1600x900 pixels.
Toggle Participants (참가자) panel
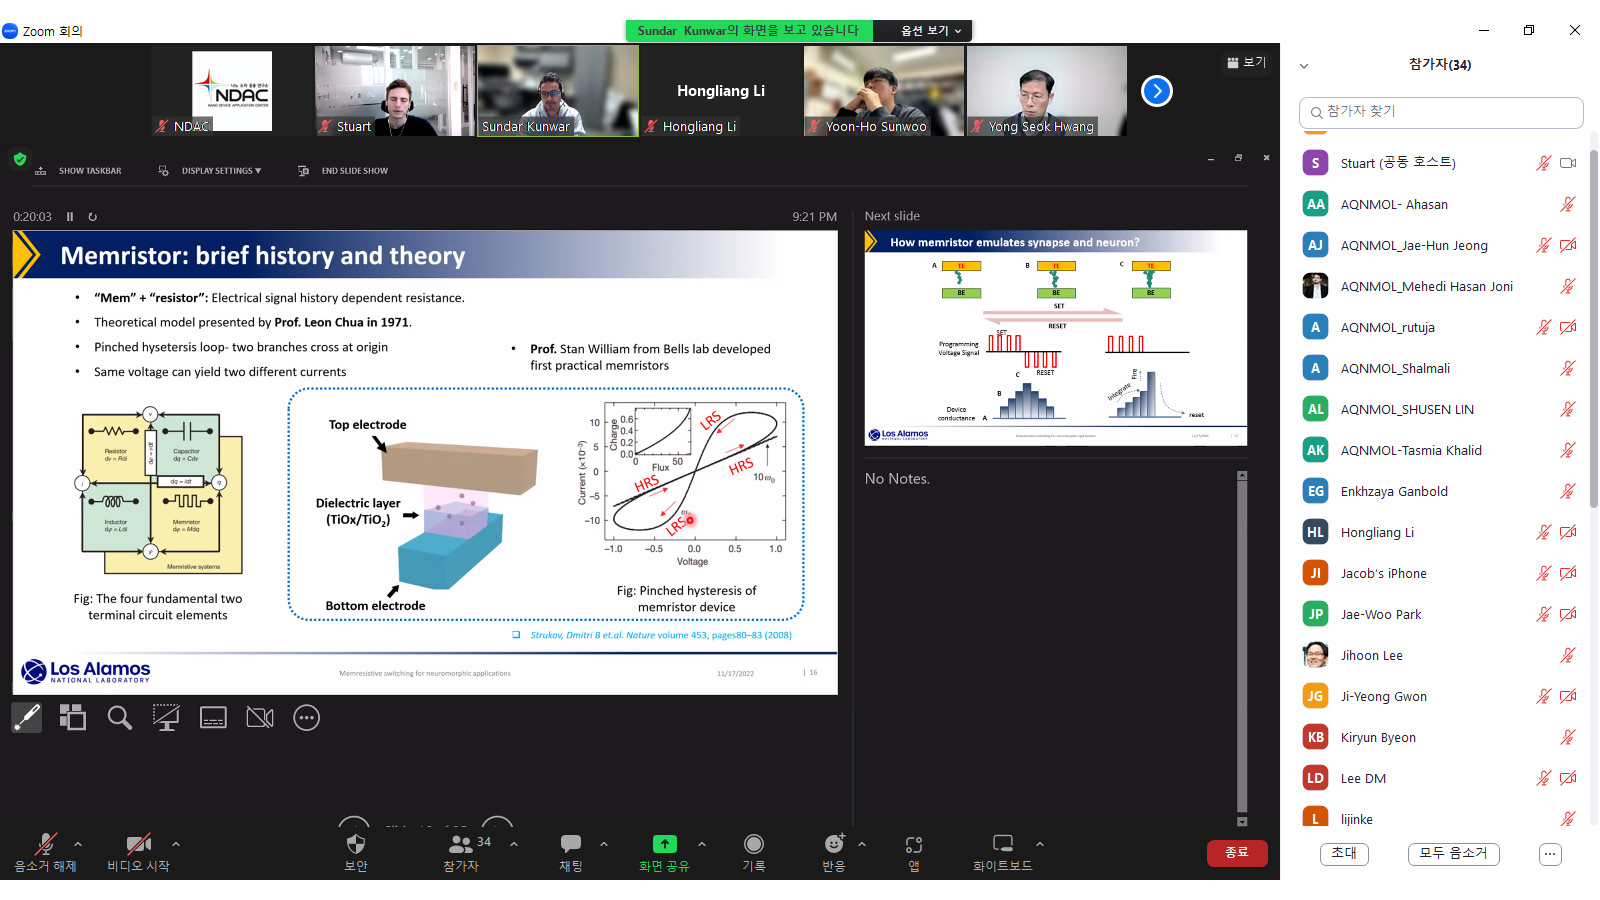click(462, 852)
